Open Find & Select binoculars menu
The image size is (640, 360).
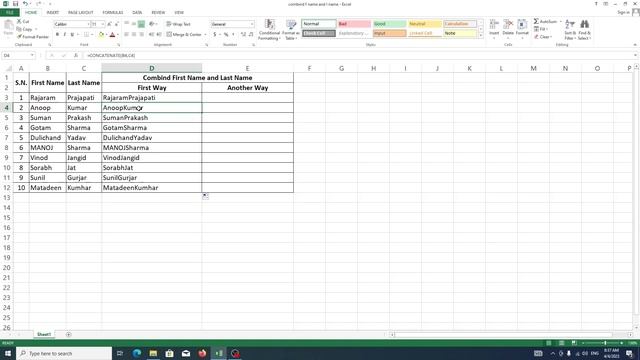(584, 30)
